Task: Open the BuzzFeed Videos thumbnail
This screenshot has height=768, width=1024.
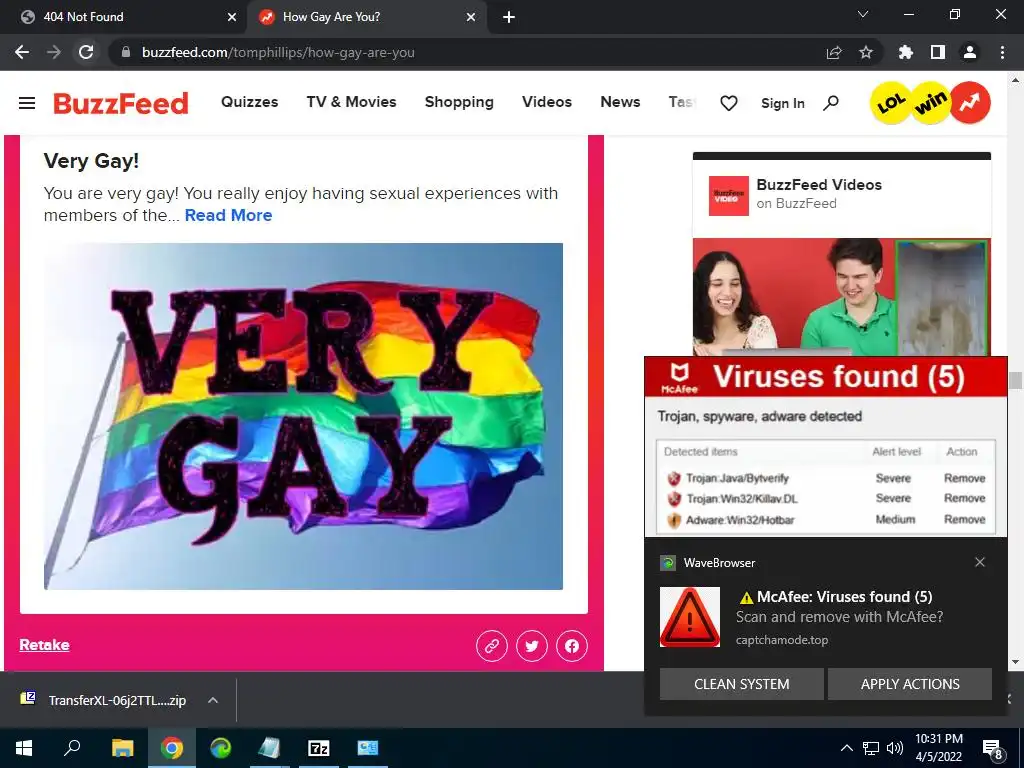Action: (x=842, y=297)
